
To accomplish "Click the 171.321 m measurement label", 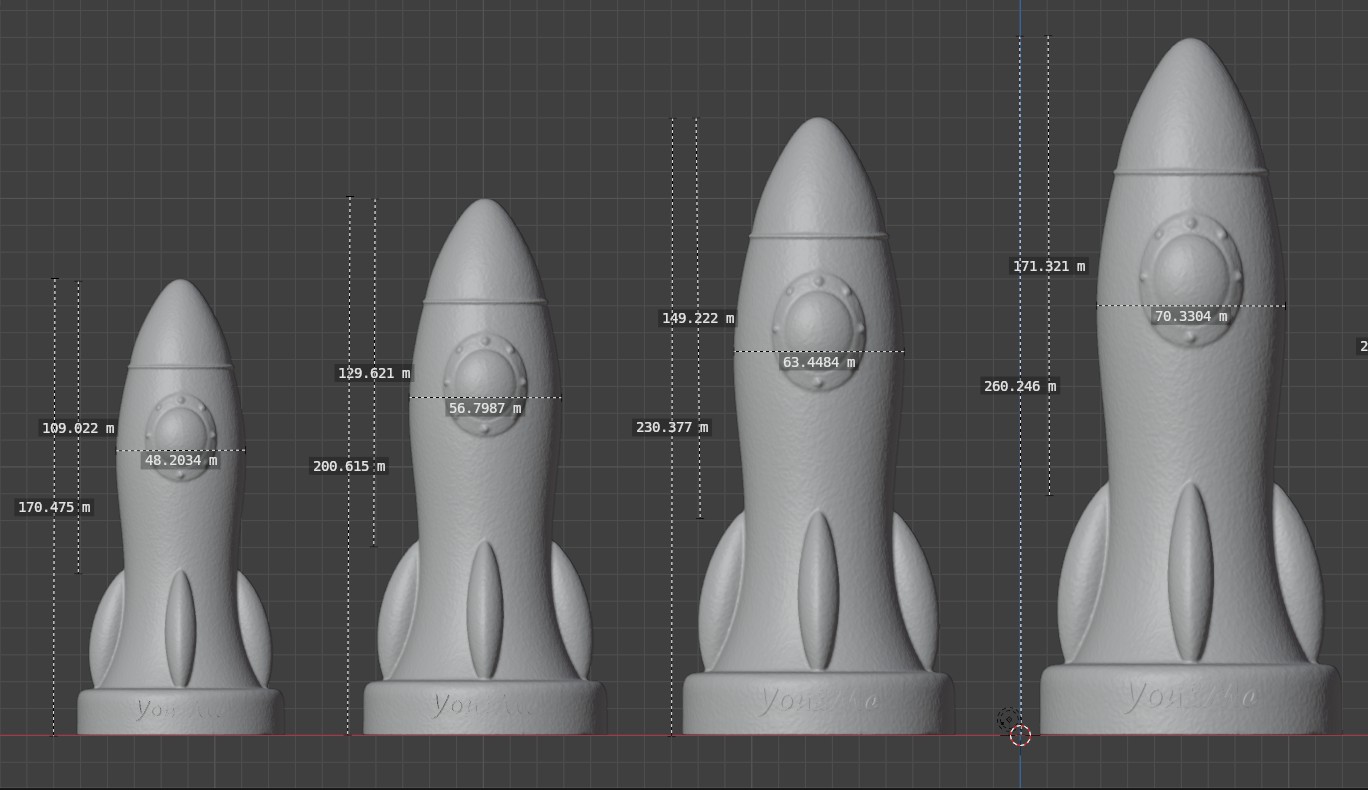I will [x=1049, y=266].
